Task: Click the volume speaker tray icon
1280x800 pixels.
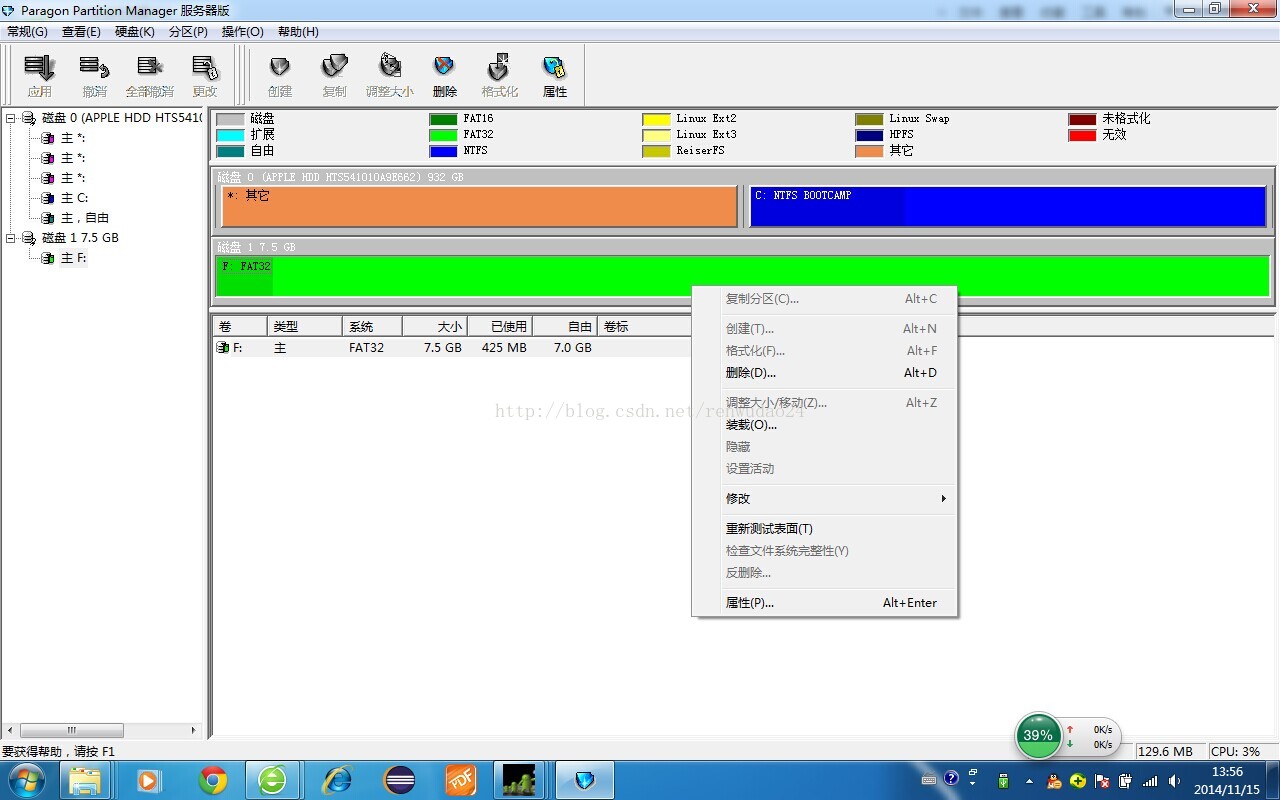Action: 1174,781
